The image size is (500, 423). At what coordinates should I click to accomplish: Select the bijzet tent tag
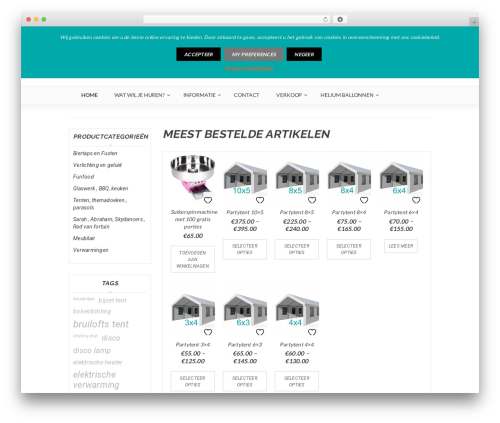tap(112, 300)
